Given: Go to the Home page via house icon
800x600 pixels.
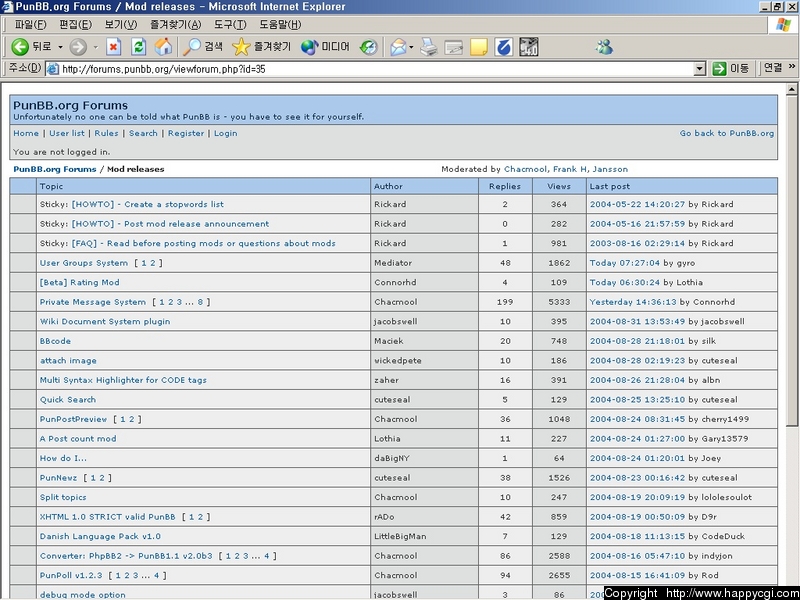Looking at the screenshot, I should [x=164, y=47].
